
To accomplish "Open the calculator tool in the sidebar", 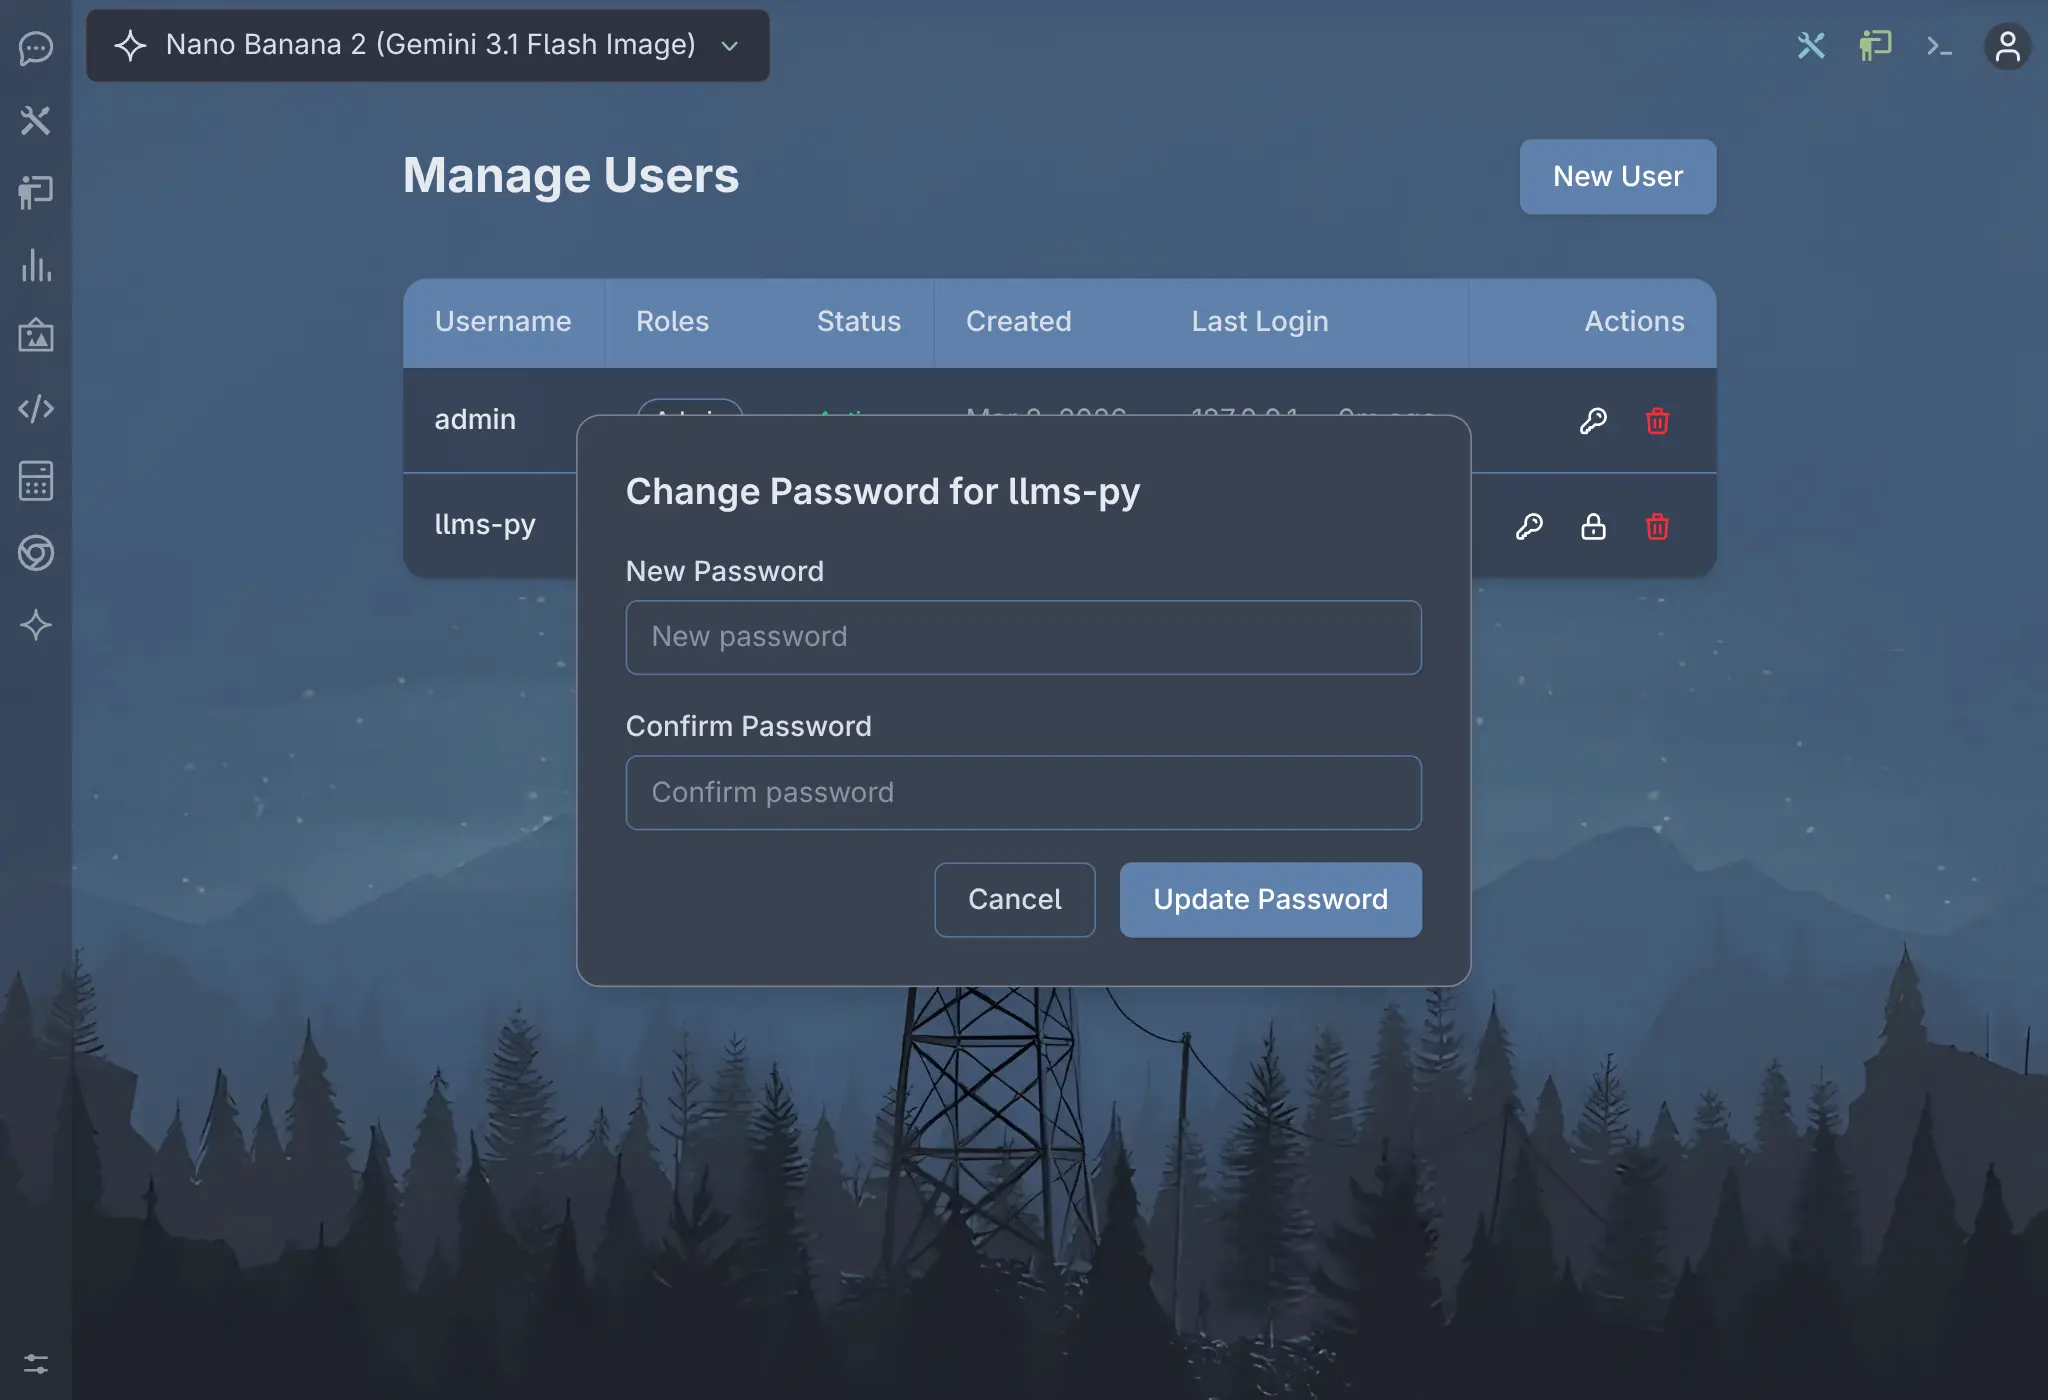I will tap(36, 481).
